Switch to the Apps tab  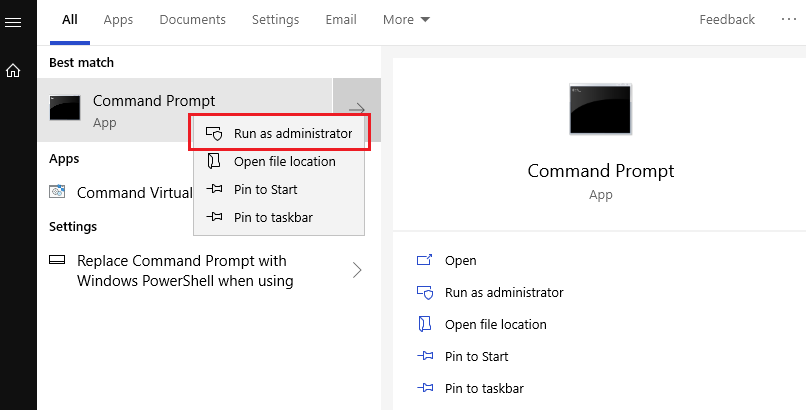coord(118,20)
